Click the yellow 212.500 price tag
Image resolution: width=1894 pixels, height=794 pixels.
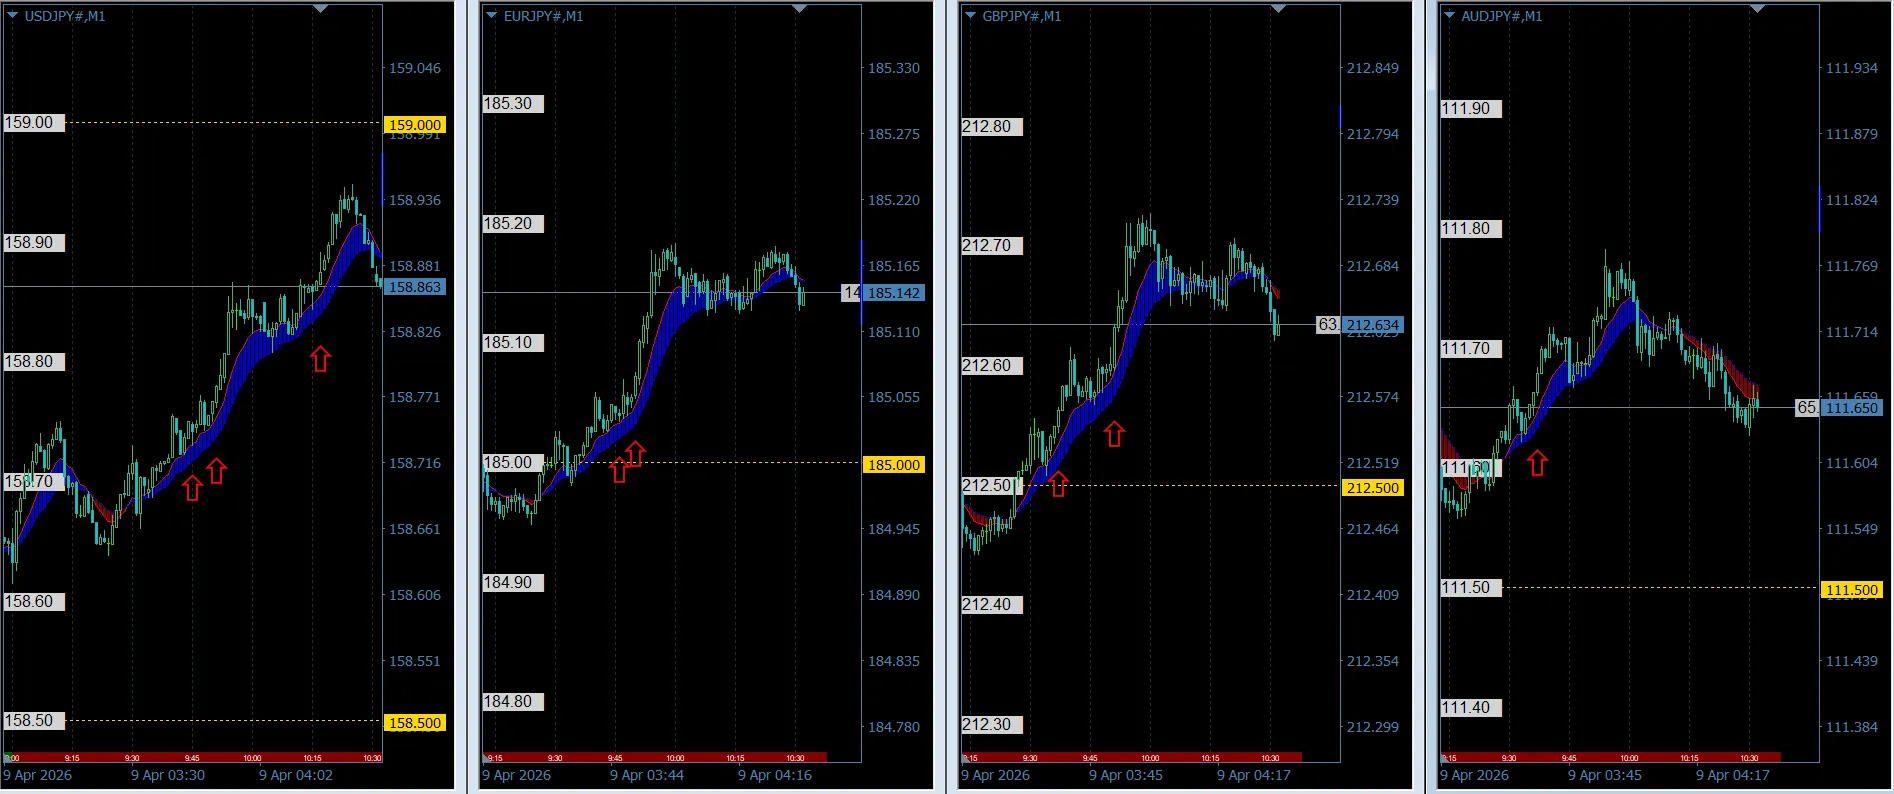click(1373, 488)
